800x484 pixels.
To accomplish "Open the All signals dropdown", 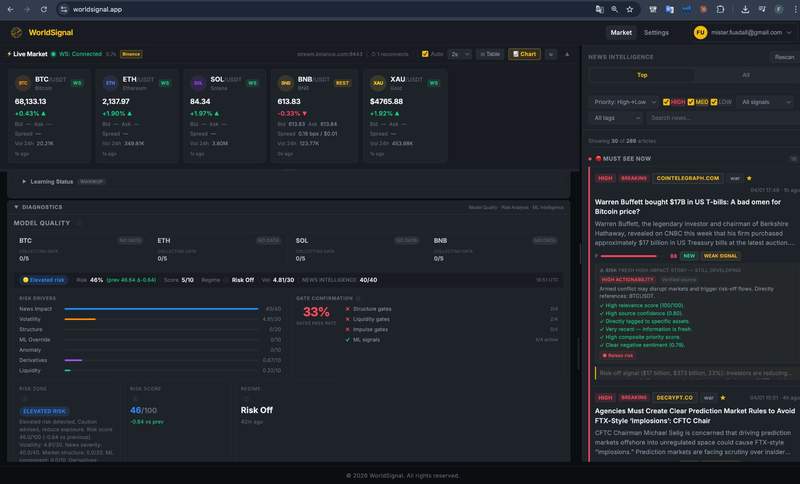I will coord(766,102).
